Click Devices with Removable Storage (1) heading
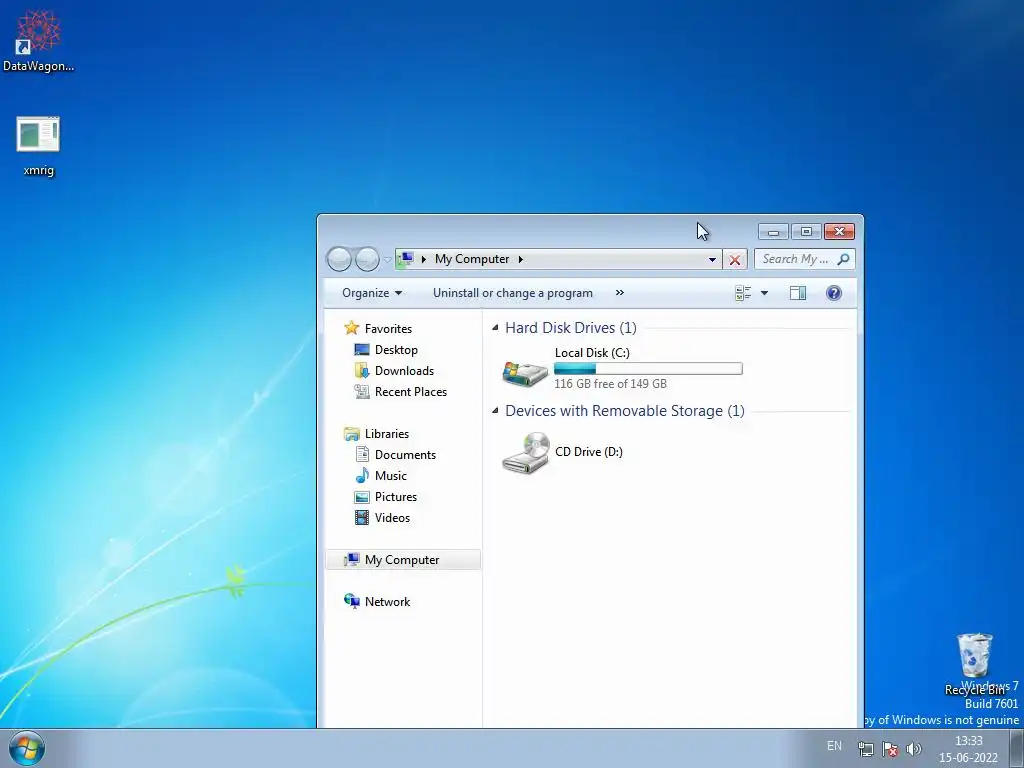Screen dimensions: 1024x768 [x=625, y=411]
